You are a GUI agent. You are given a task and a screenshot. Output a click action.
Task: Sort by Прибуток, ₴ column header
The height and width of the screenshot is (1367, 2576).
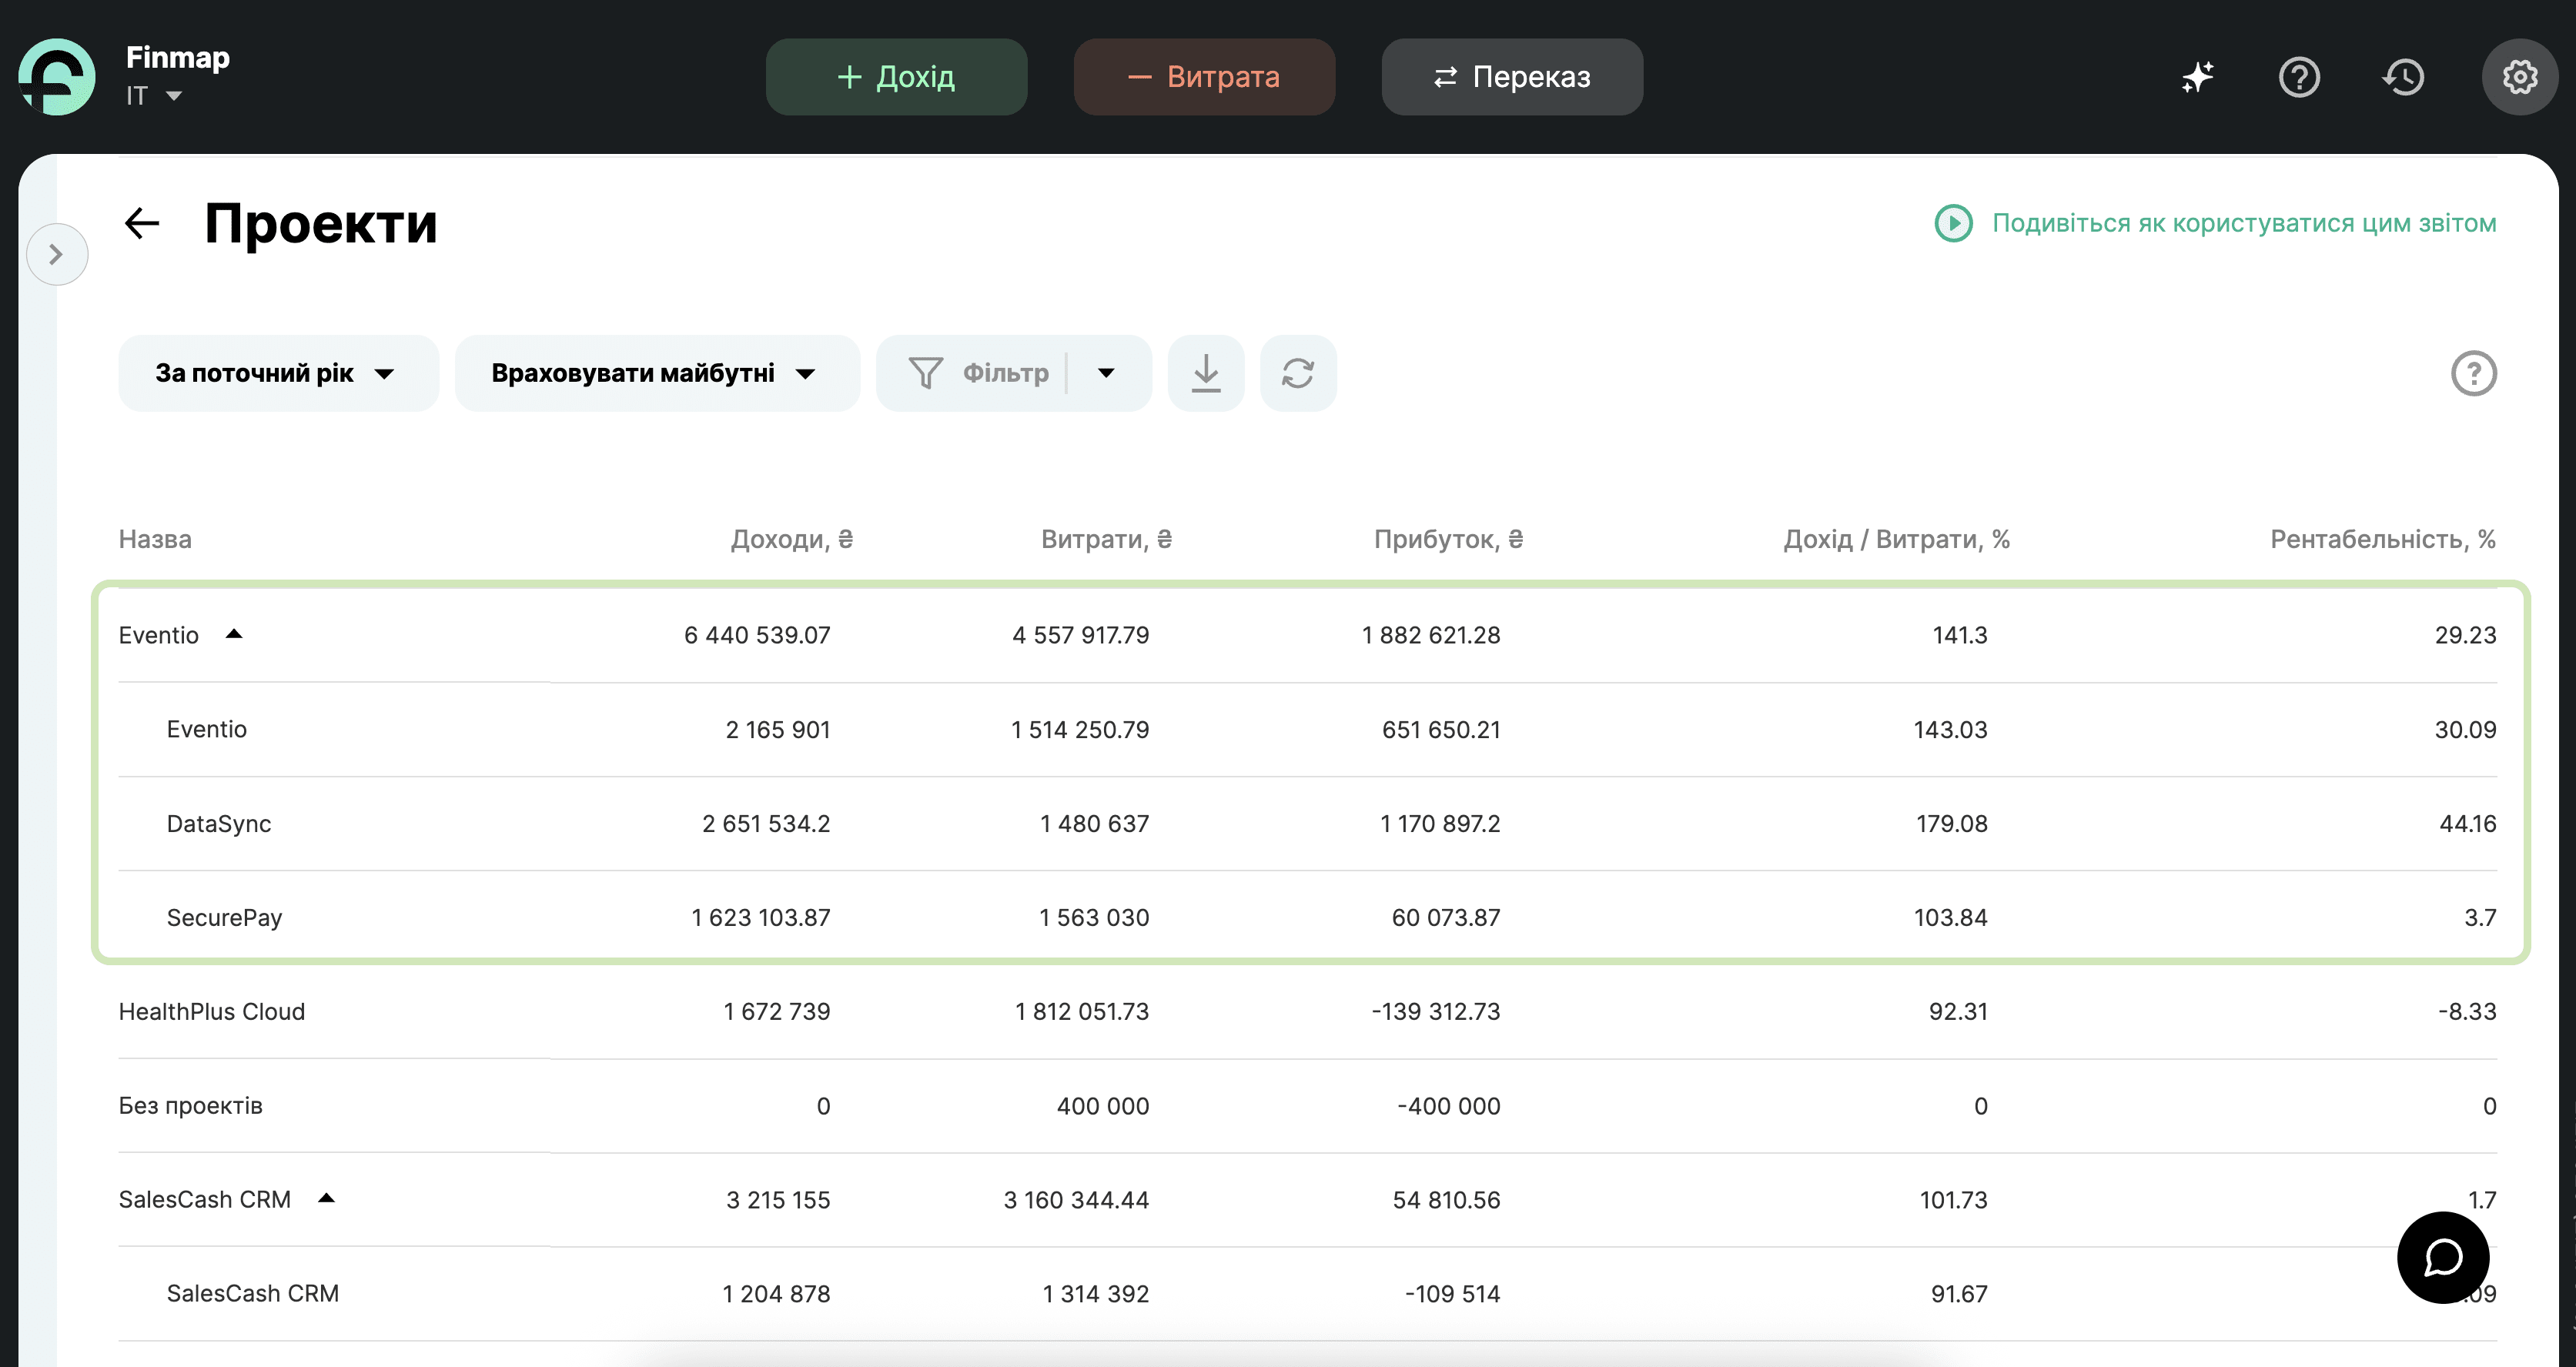point(1448,539)
